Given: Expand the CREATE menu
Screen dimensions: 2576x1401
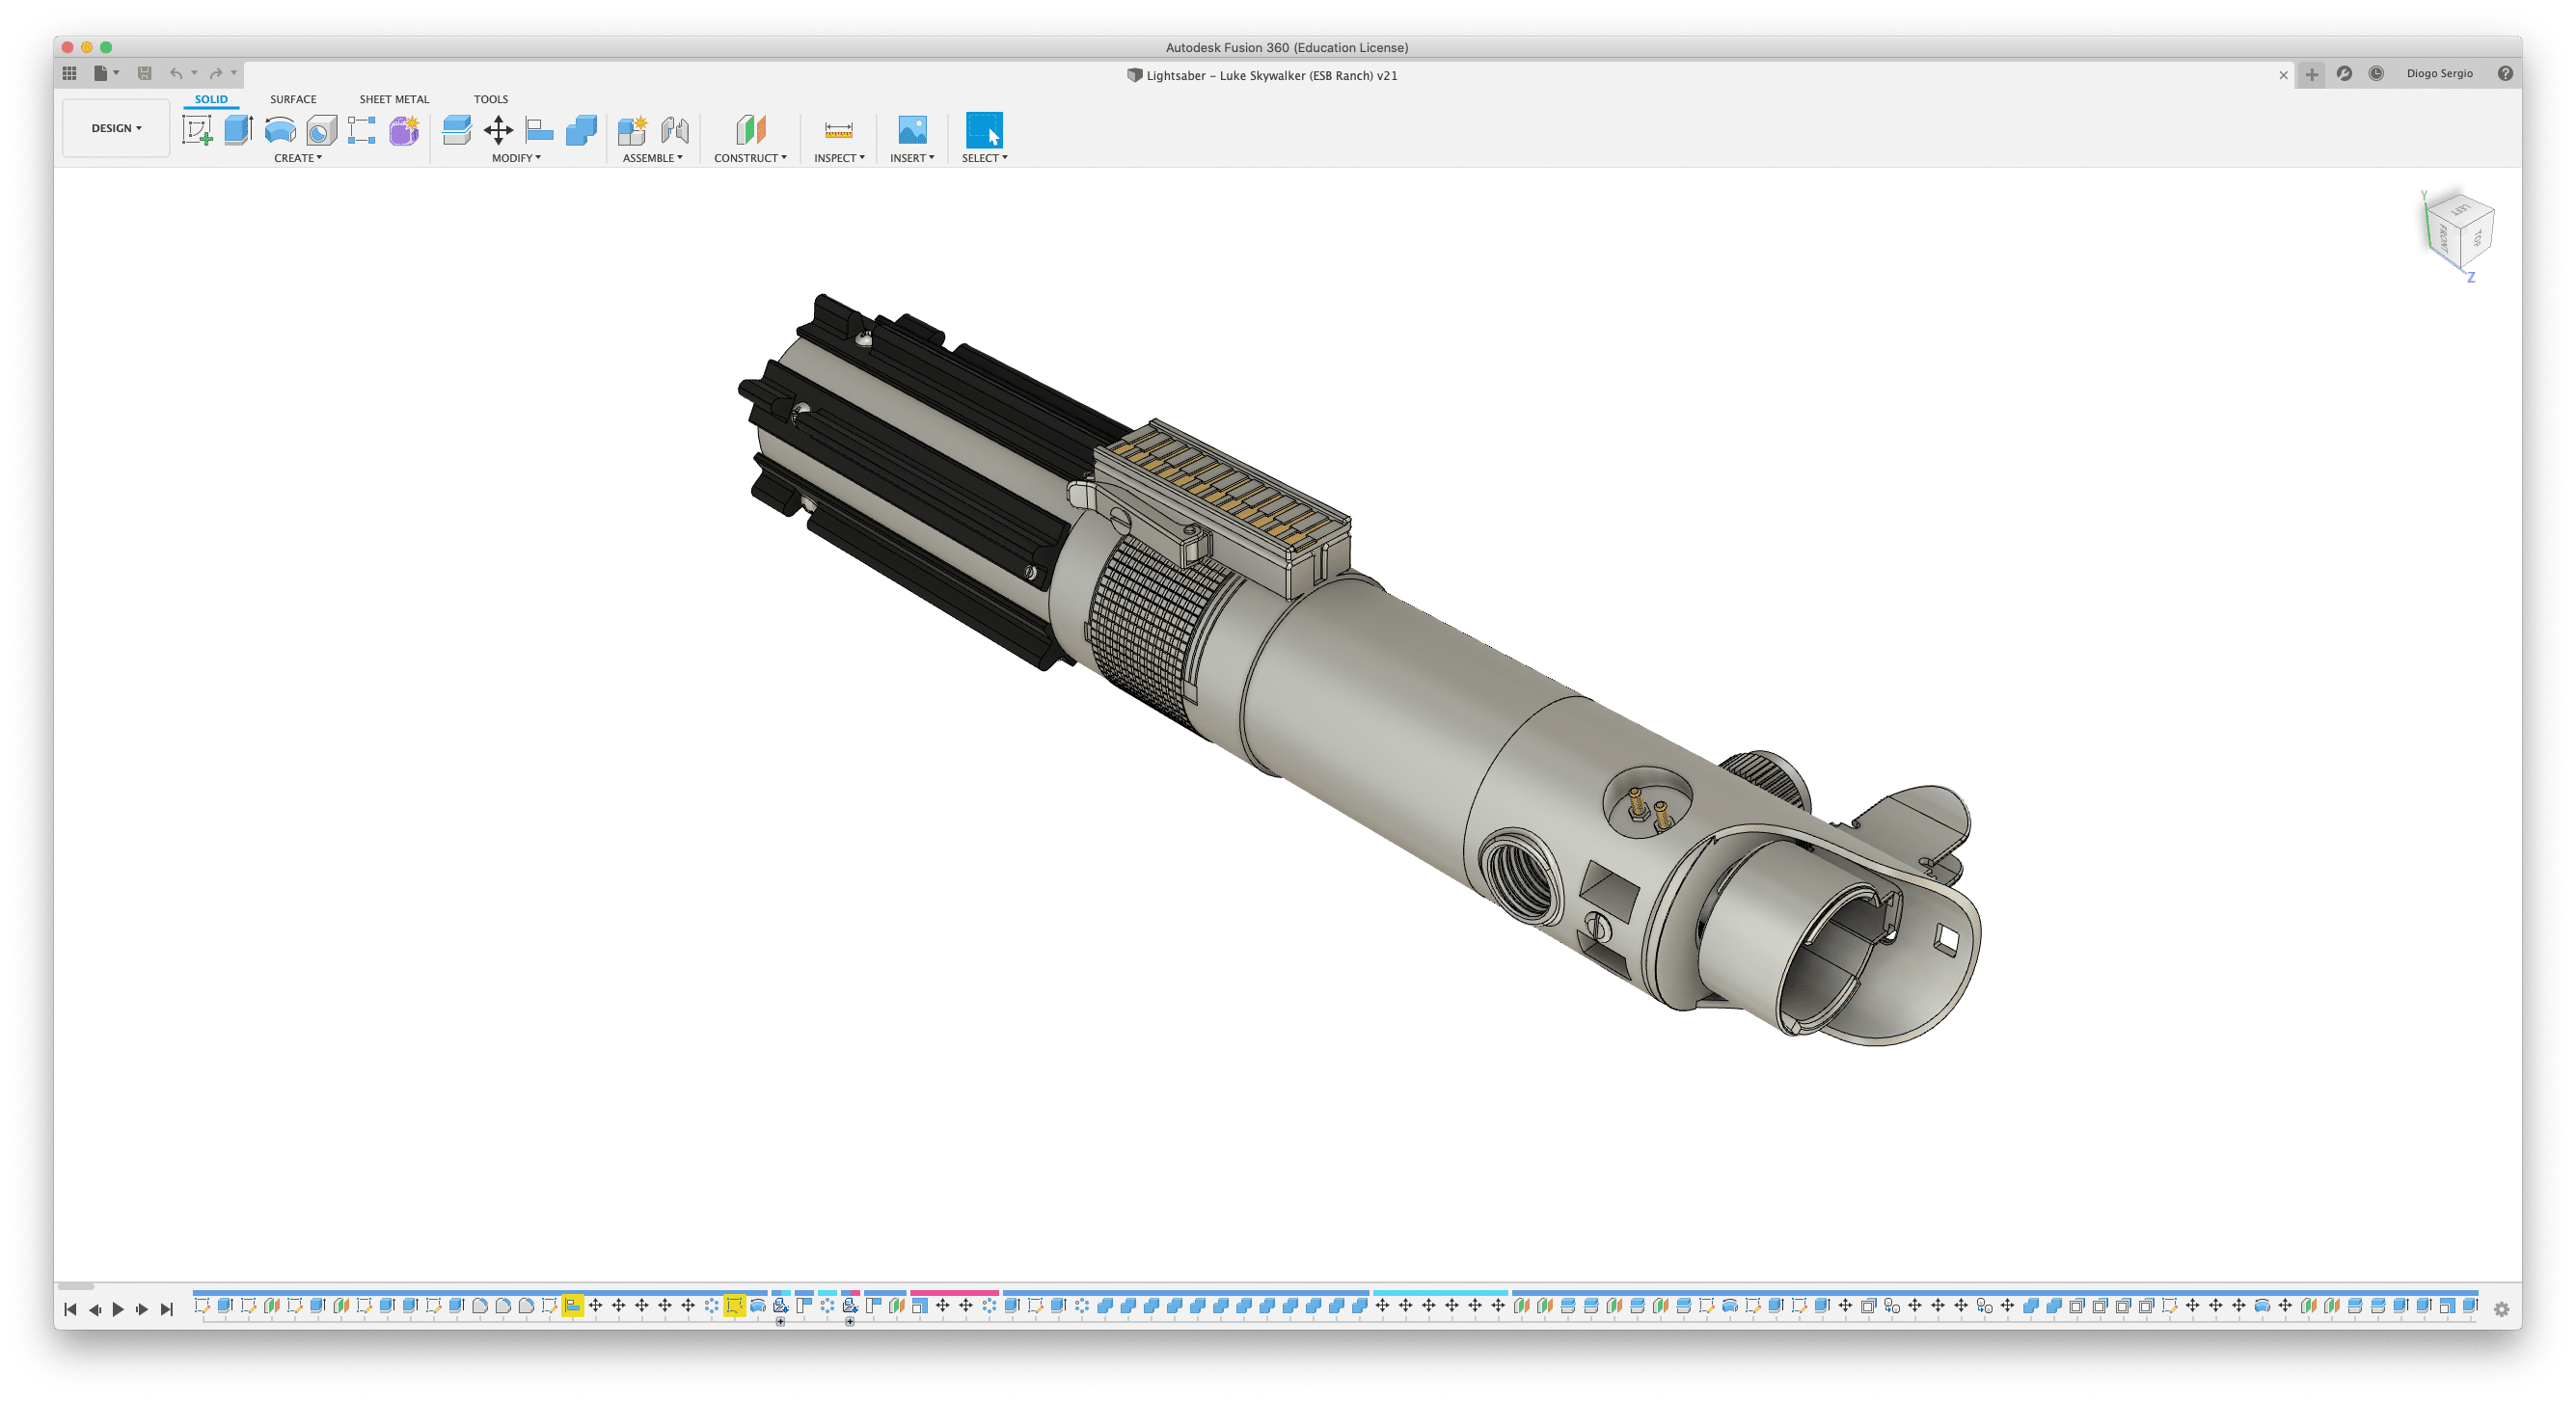Looking at the screenshot, I should 298,158.
